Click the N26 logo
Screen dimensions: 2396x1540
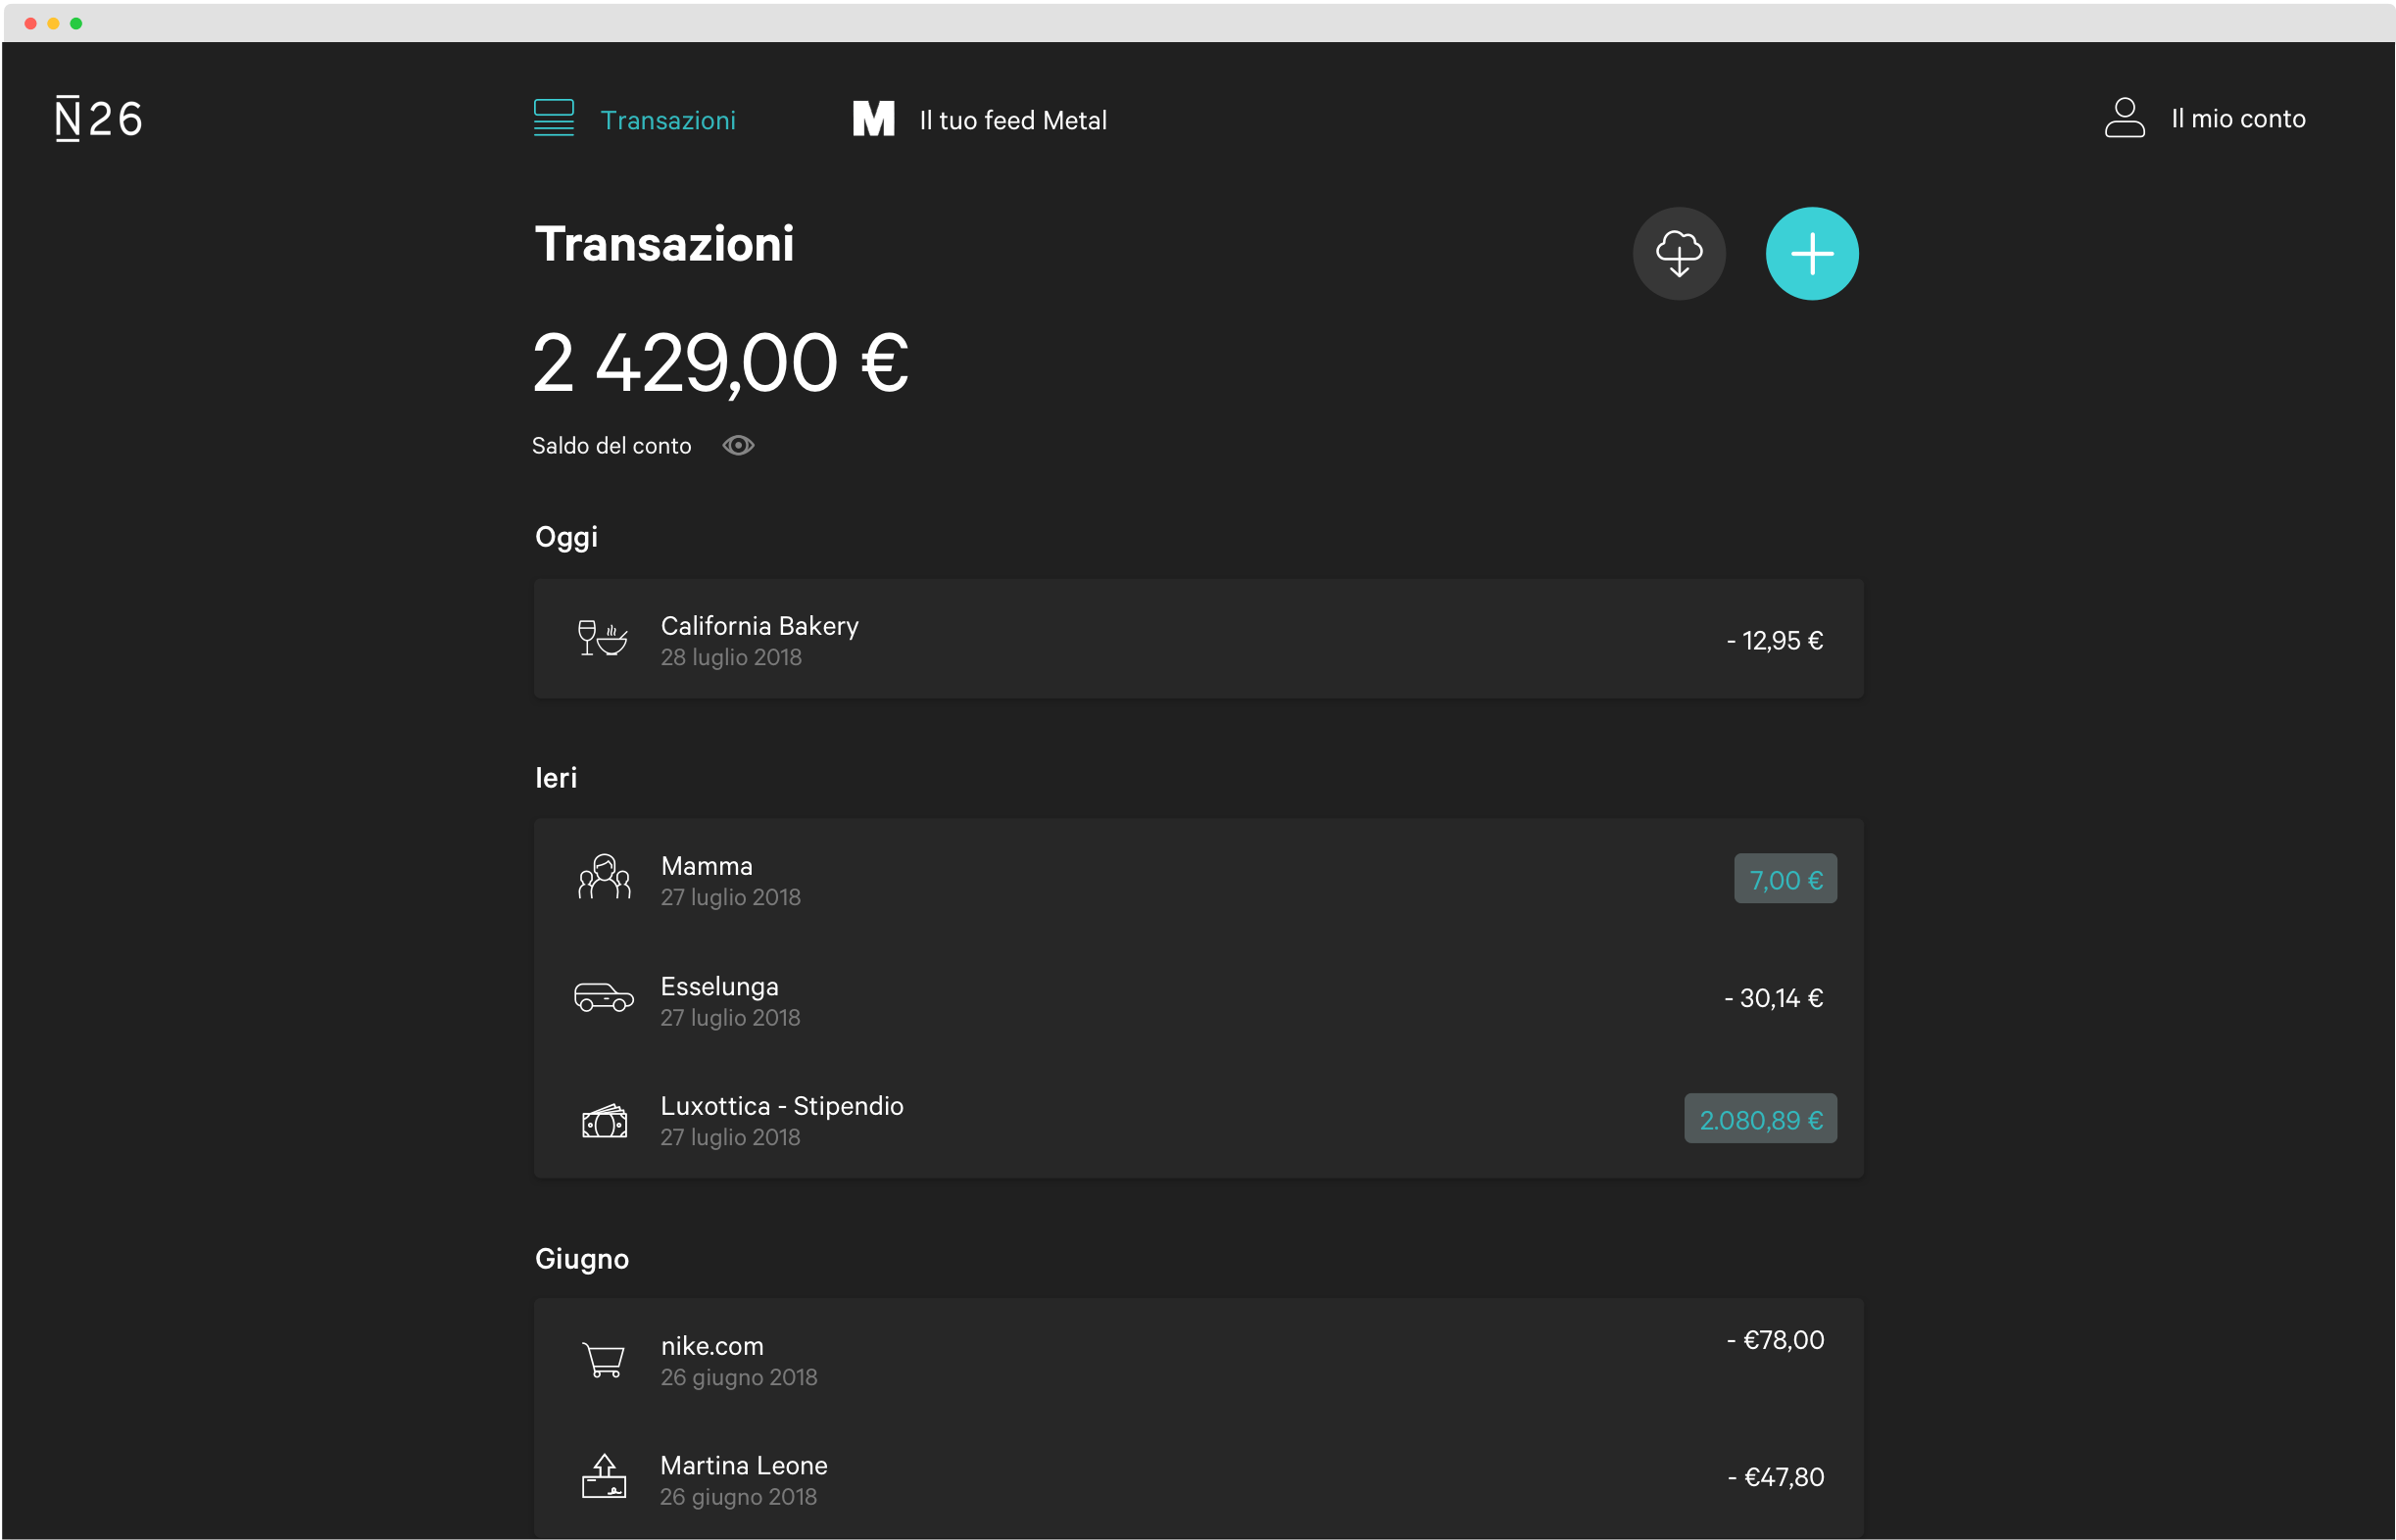pos(98,119)
